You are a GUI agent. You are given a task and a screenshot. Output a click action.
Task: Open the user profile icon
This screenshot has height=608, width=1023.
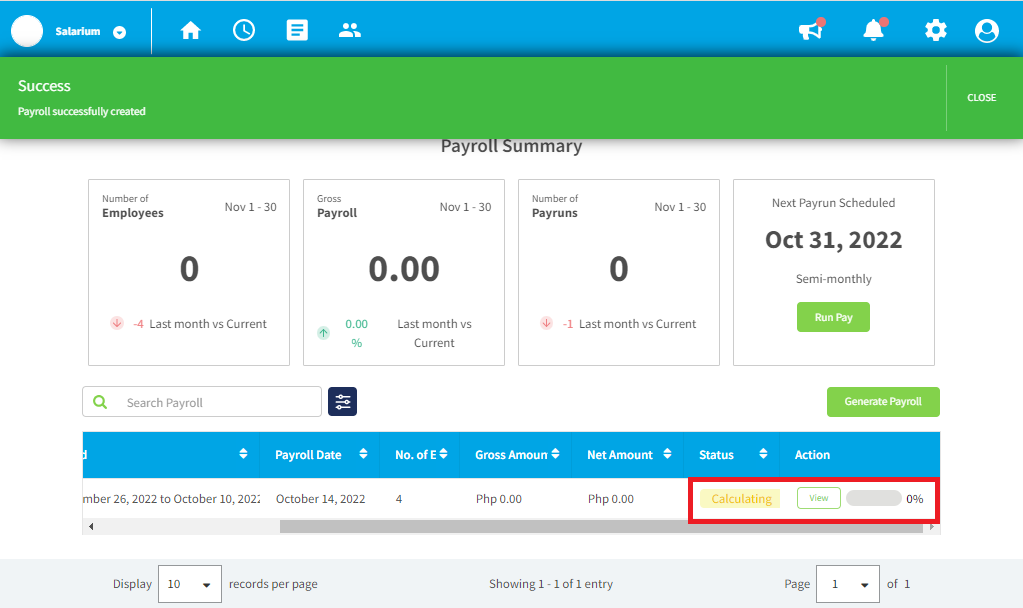click(986, 30)
